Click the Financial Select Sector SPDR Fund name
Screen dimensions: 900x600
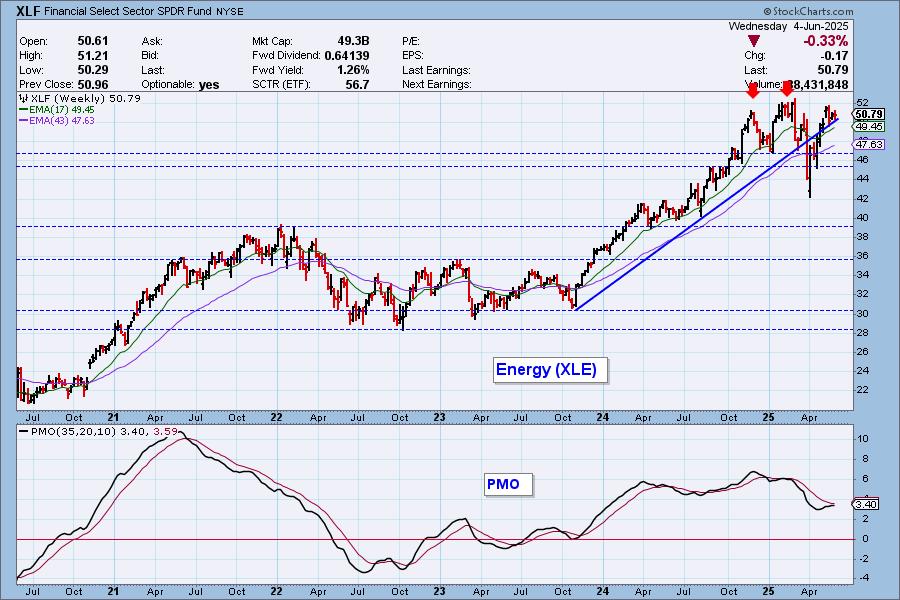128,11
